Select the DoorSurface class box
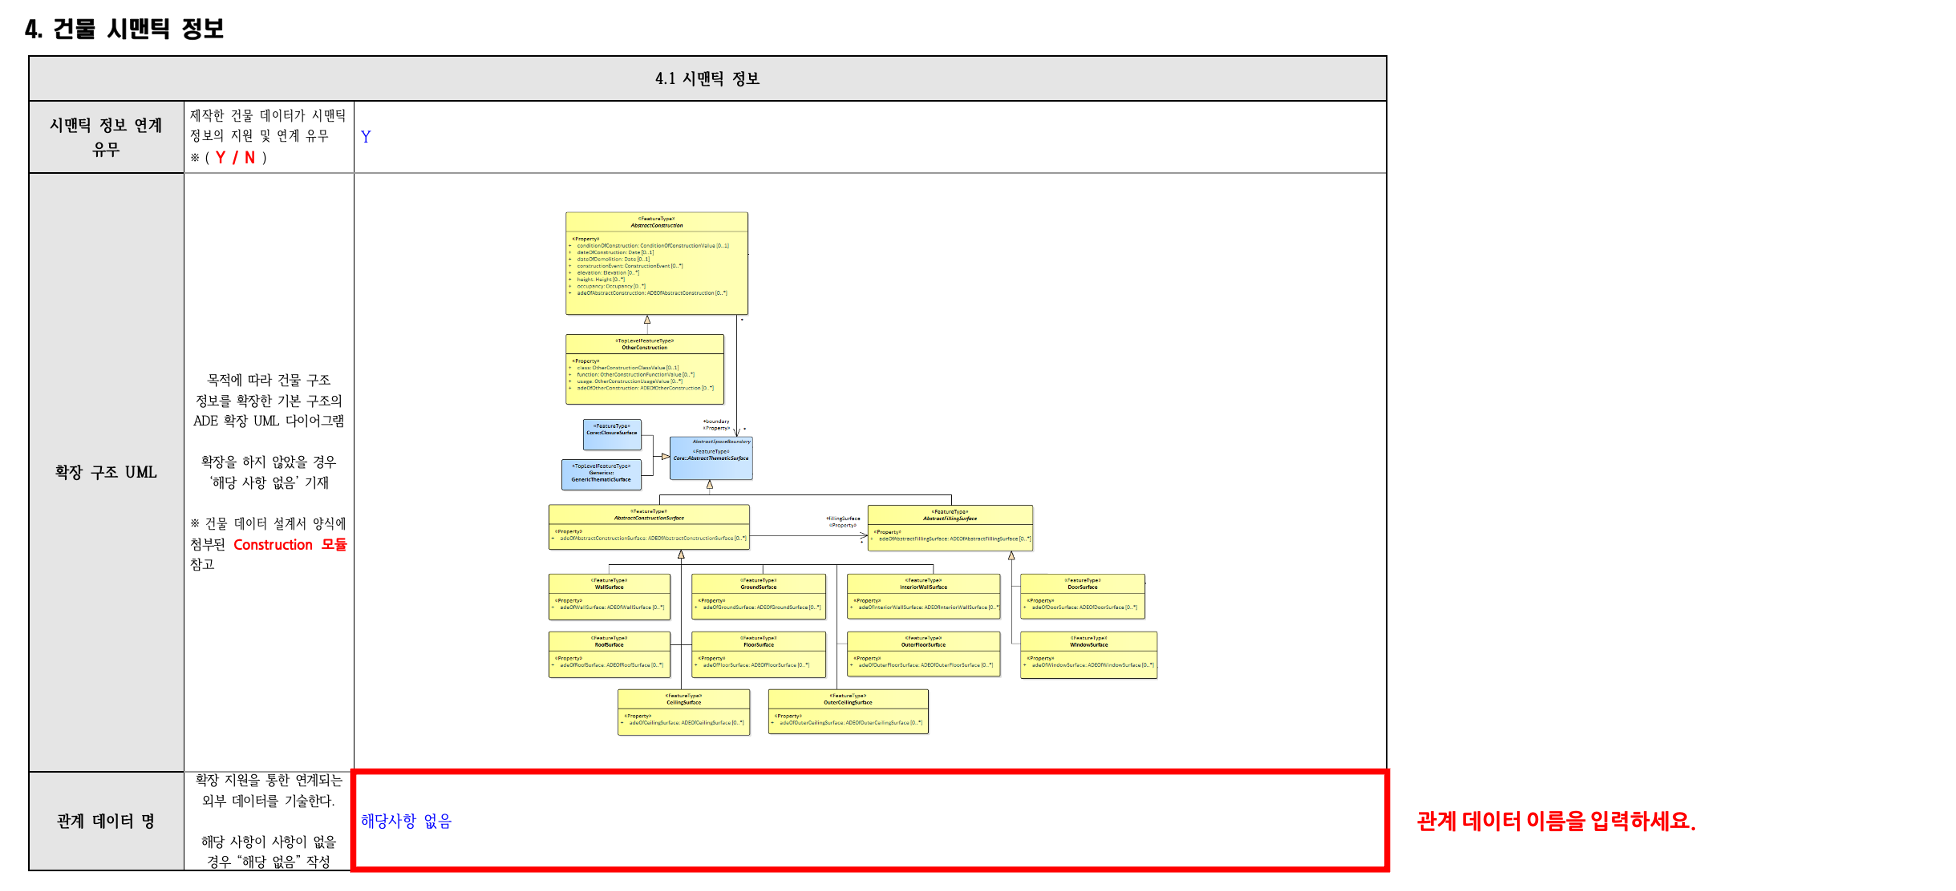This screenshot has width=1956, height=891. 1082,597
